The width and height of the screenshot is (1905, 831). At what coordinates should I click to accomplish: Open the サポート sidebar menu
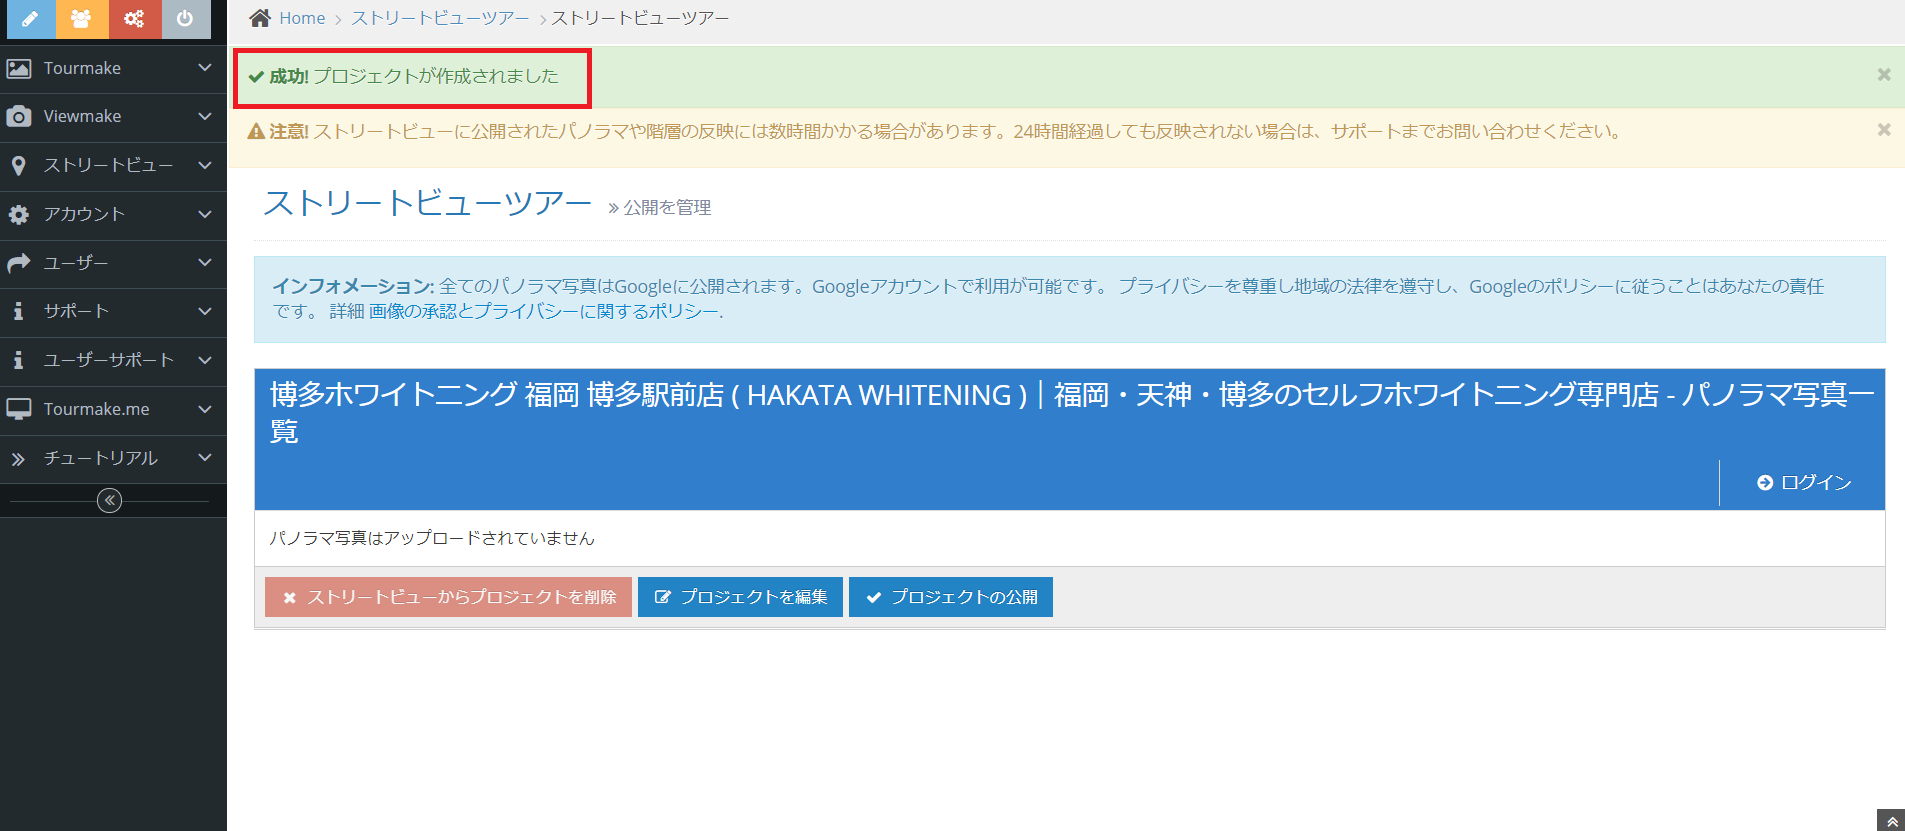[x=113, y=311]
